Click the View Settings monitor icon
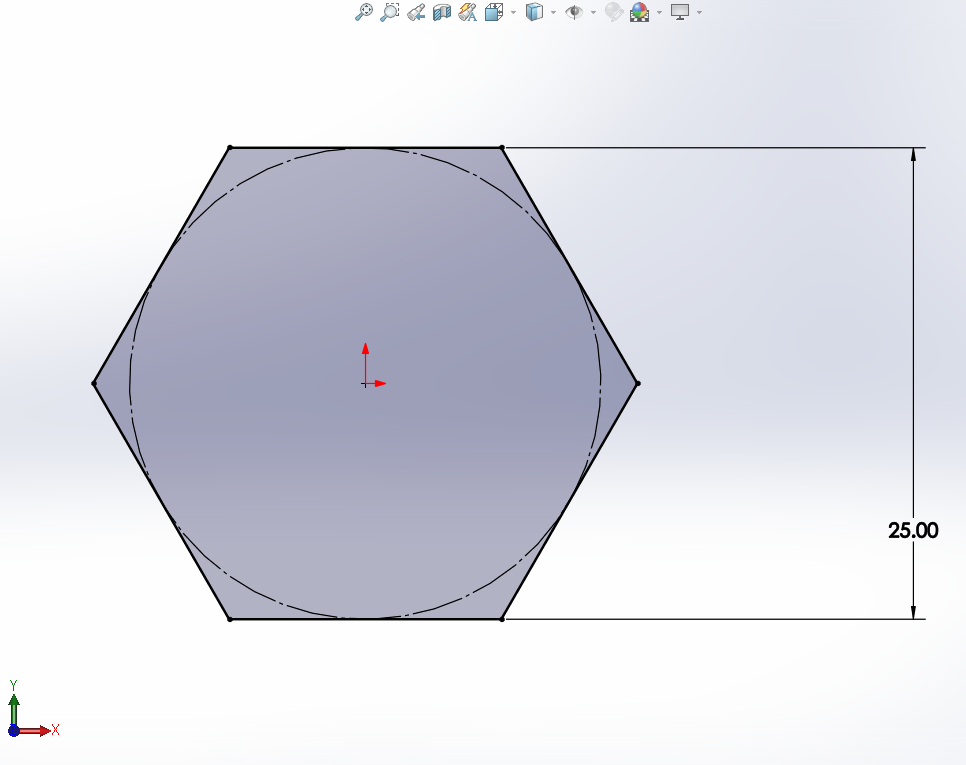The image size is (966, 765). coord(680,12)
